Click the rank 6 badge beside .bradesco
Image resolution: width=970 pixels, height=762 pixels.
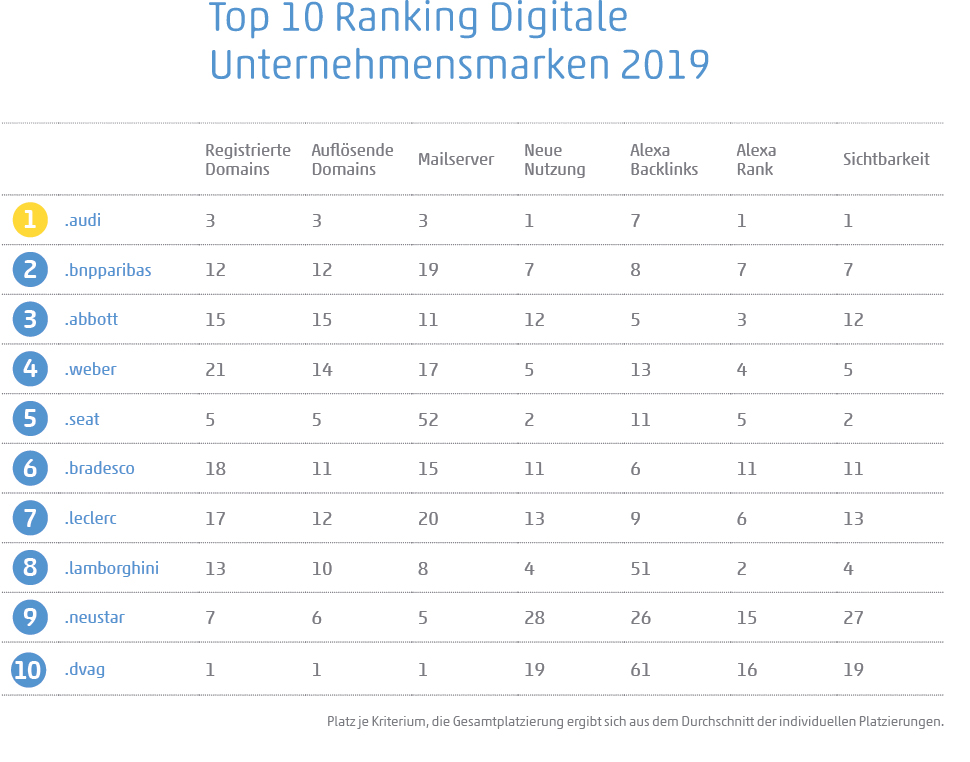[29, 468]
